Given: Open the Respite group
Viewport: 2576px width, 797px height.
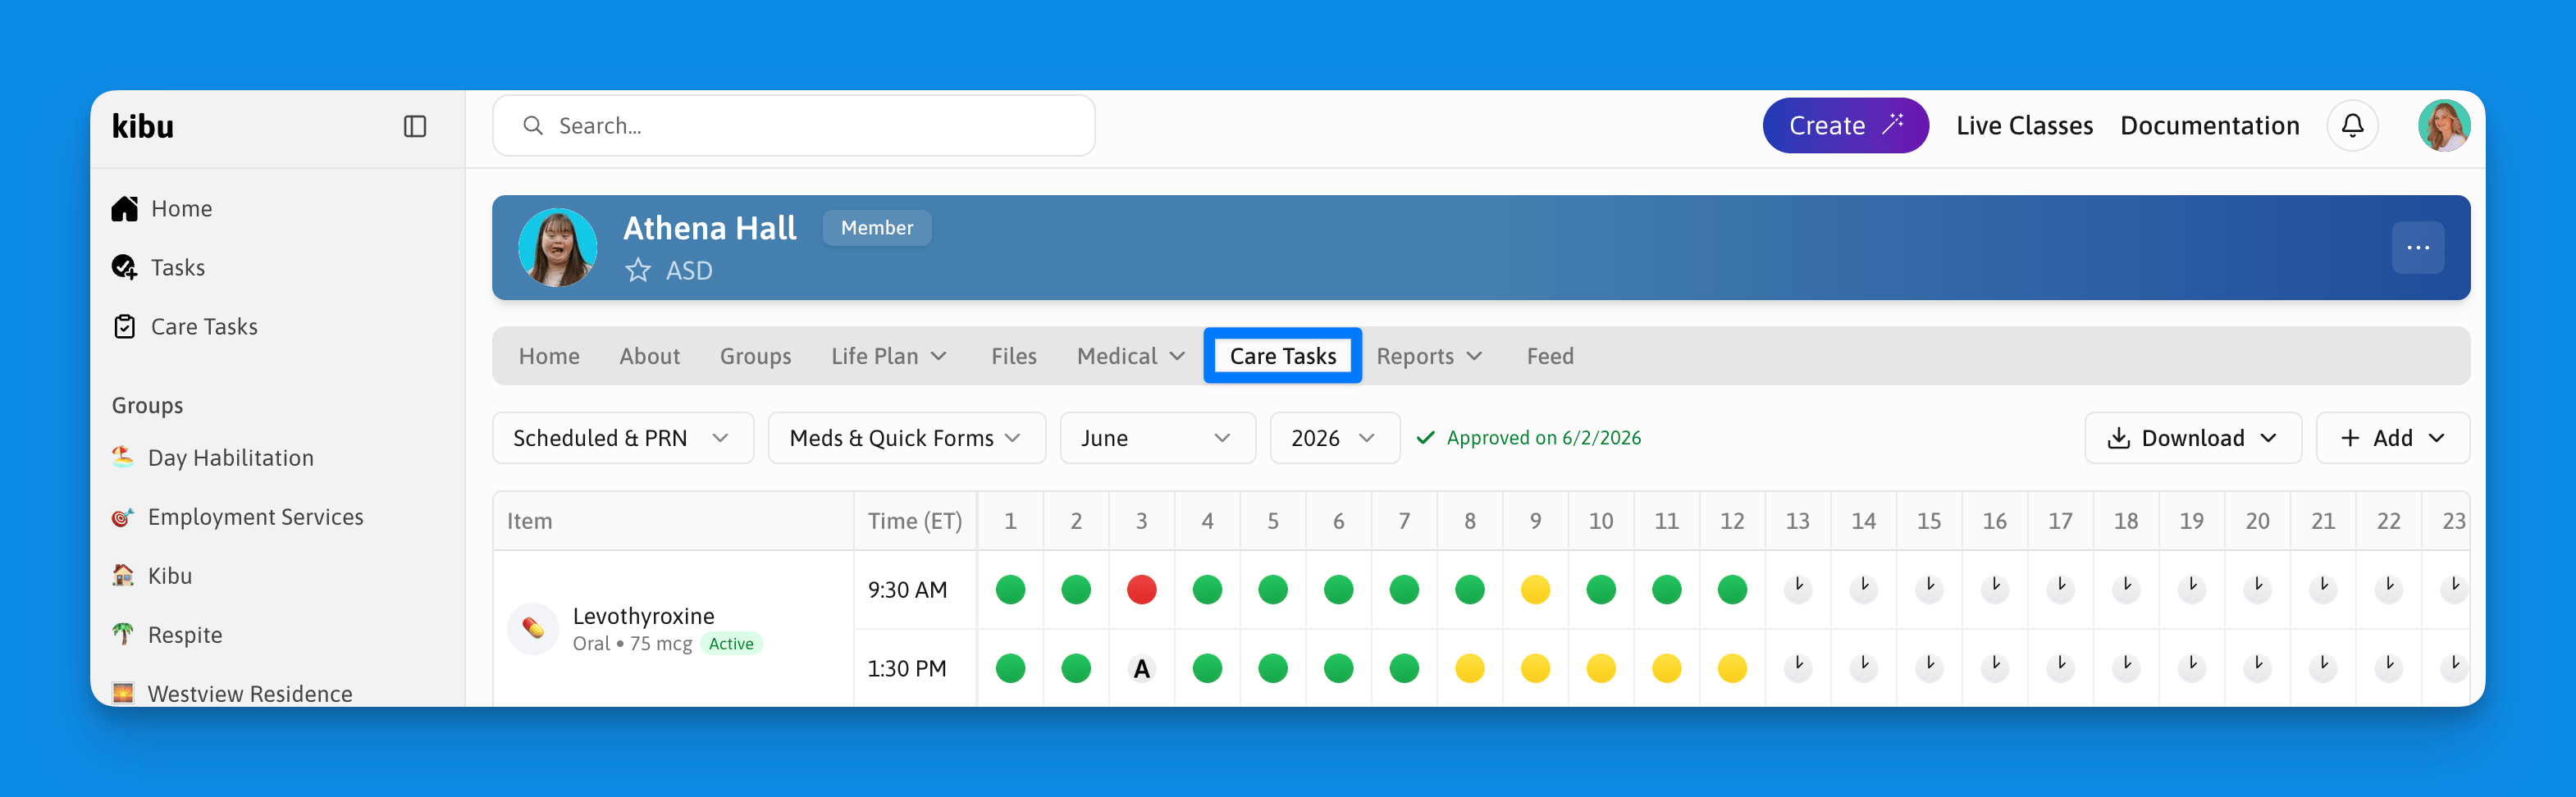Looking at the screenshot, I should 167,634.
